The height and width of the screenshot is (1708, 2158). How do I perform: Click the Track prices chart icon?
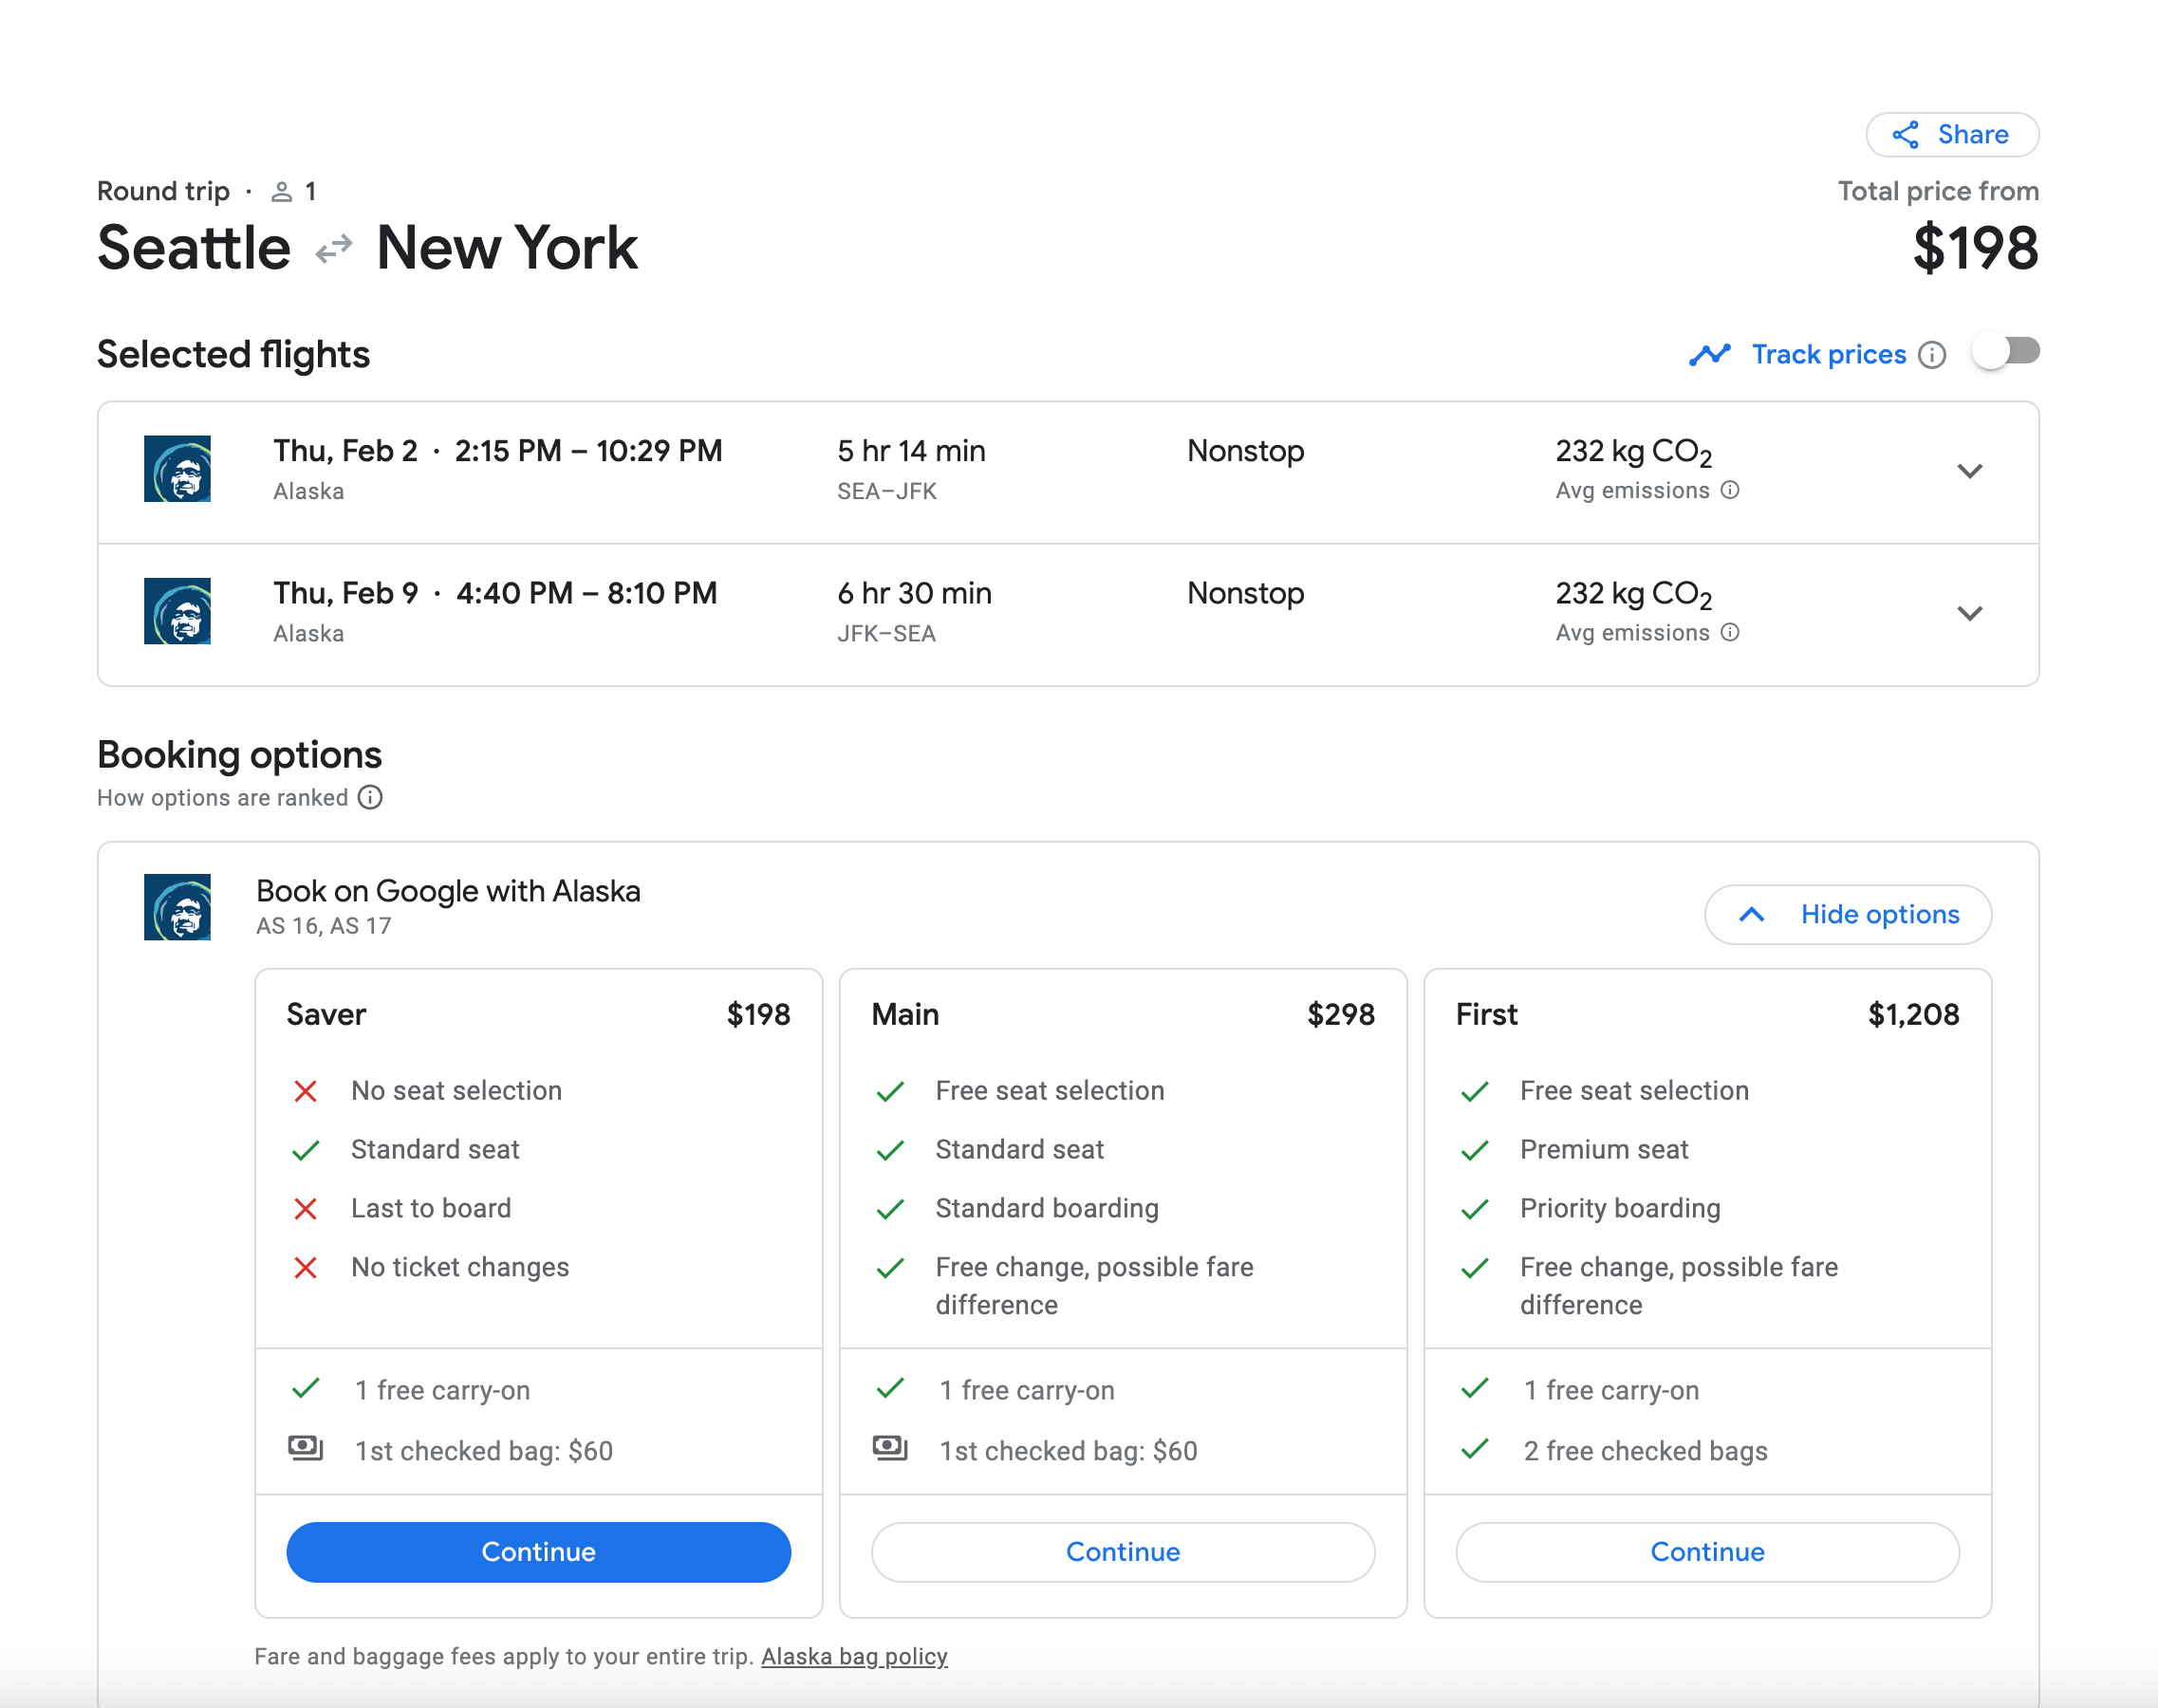(x=1709, y=355)
